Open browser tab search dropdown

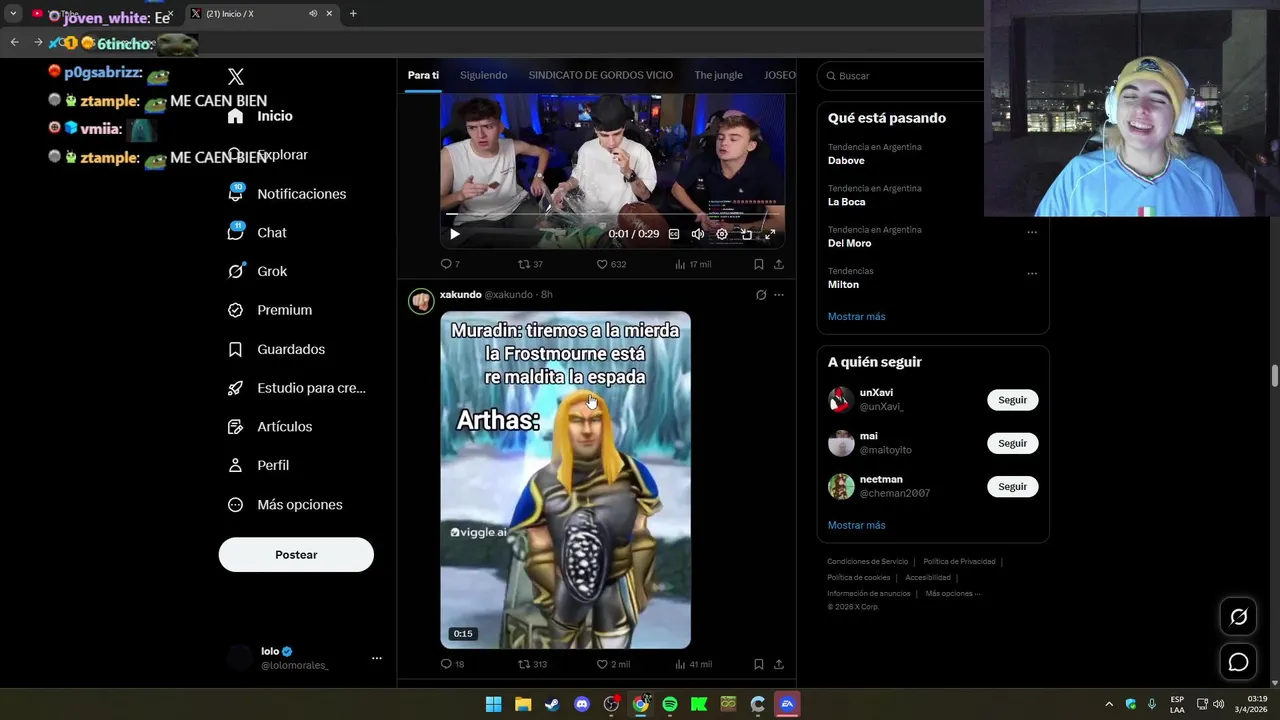13,14
